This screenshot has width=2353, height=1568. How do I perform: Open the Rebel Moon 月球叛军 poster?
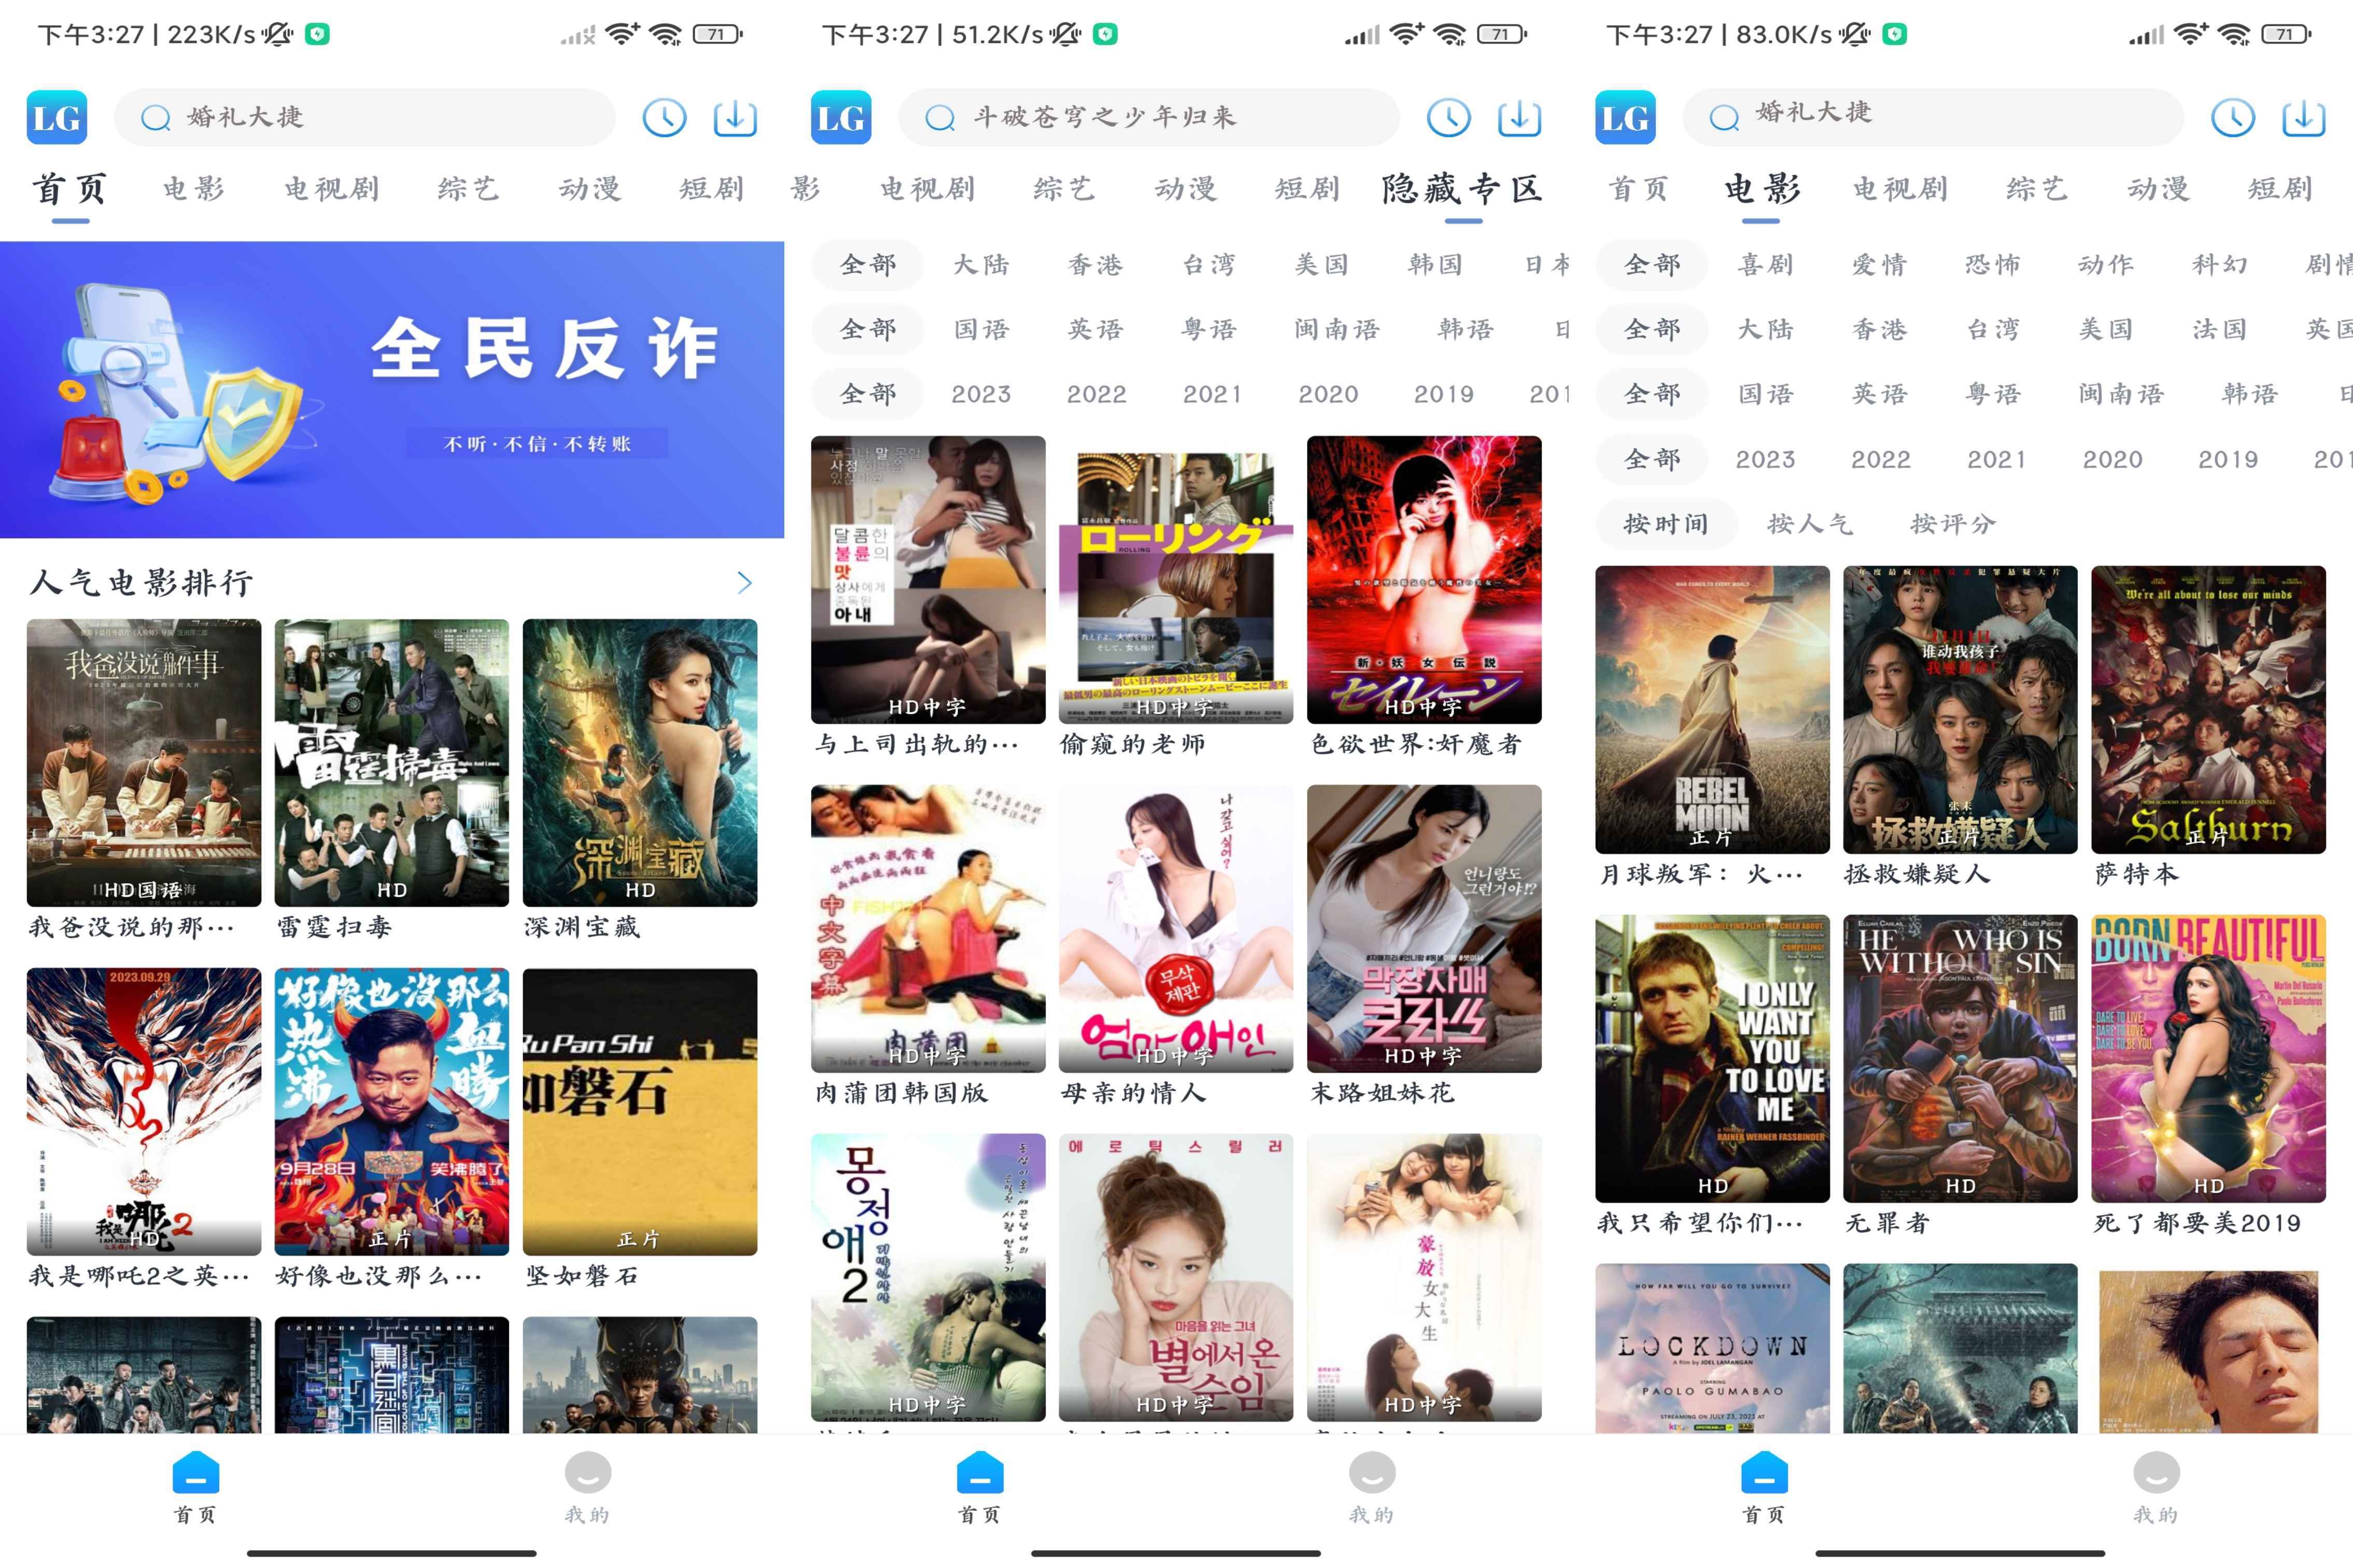[x=1712, y=710]
